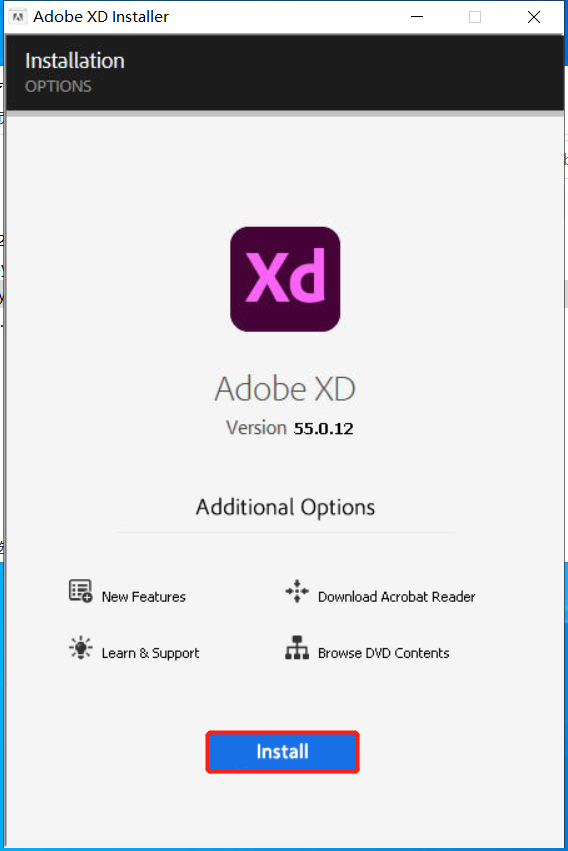Click the Download Acrobat Reader arrows icon
Viewport: 568px width, 851px height.
pyautogui.click(x=297, y=591)
